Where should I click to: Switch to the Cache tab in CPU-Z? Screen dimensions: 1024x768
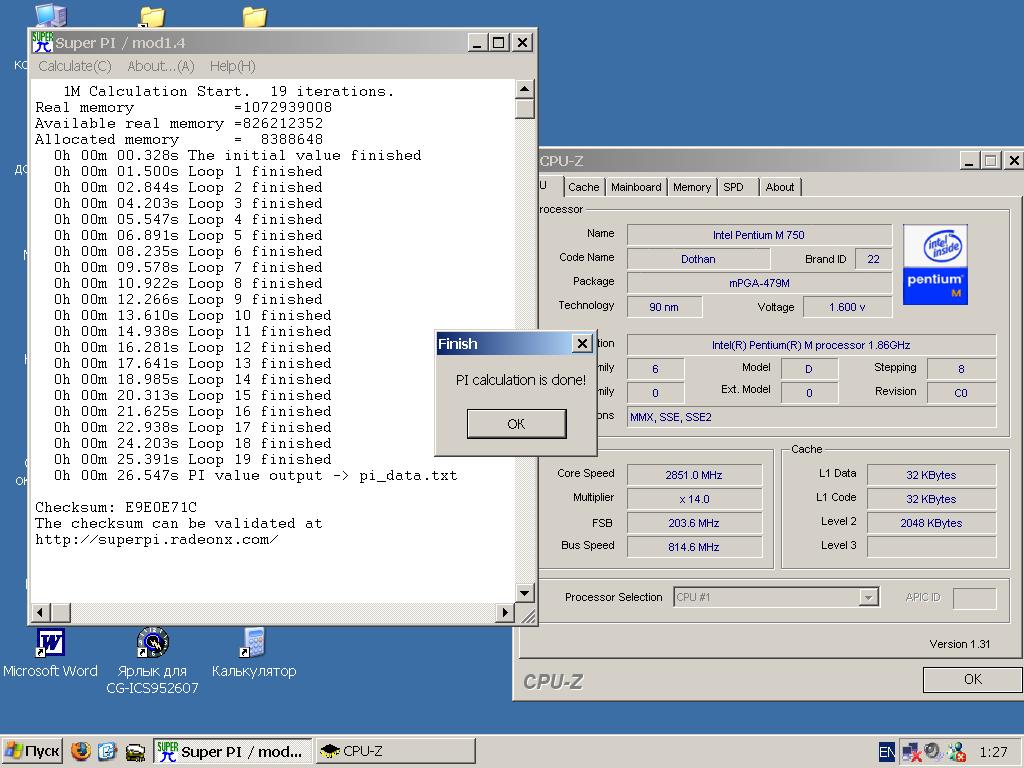point(583,187)
